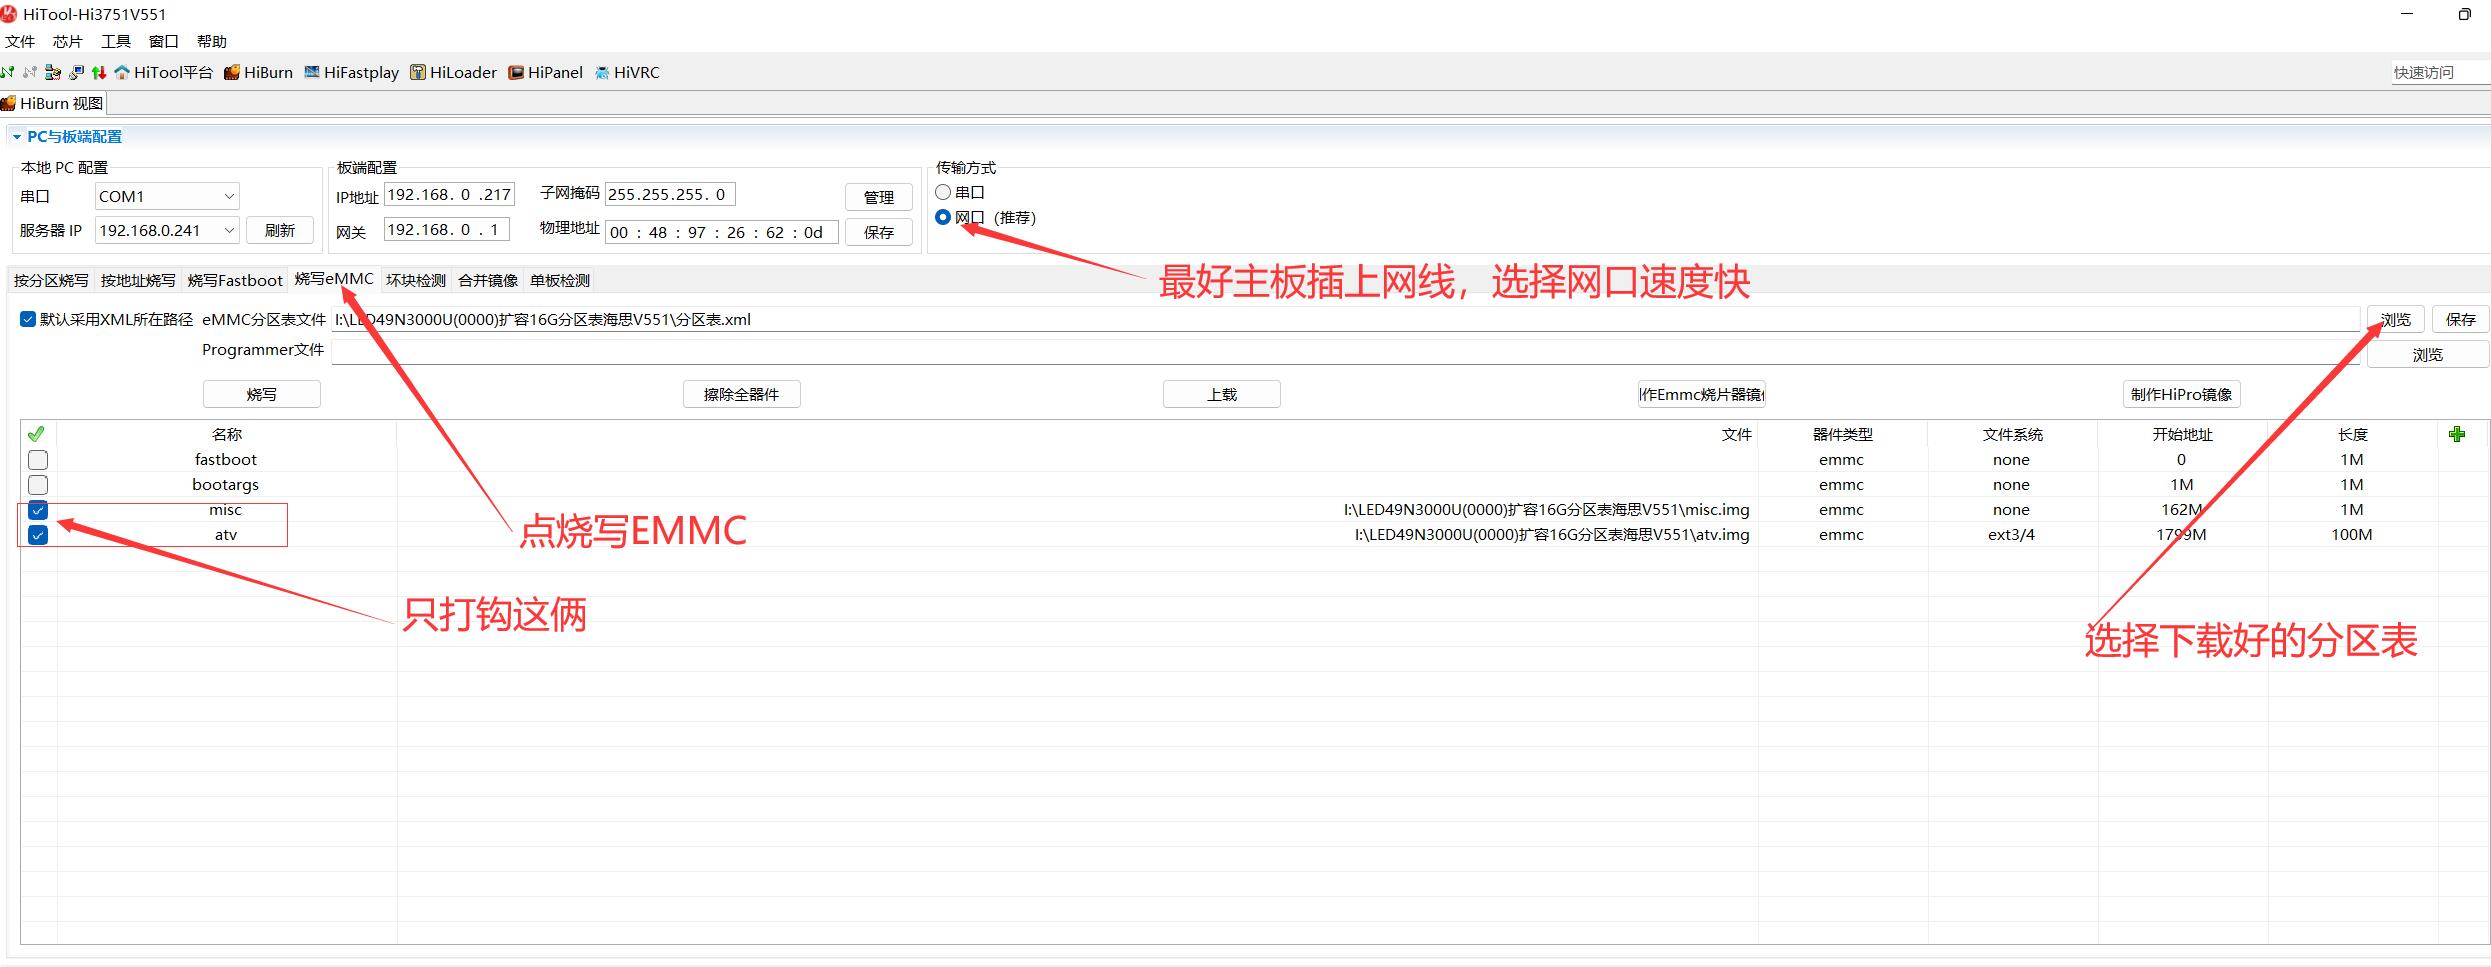2491x967 pixels.
Task: Click the 管理 button
Action: (879, 197)
